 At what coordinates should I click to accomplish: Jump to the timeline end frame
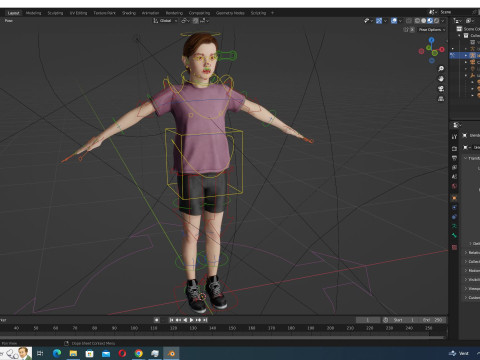pos(205,320)
